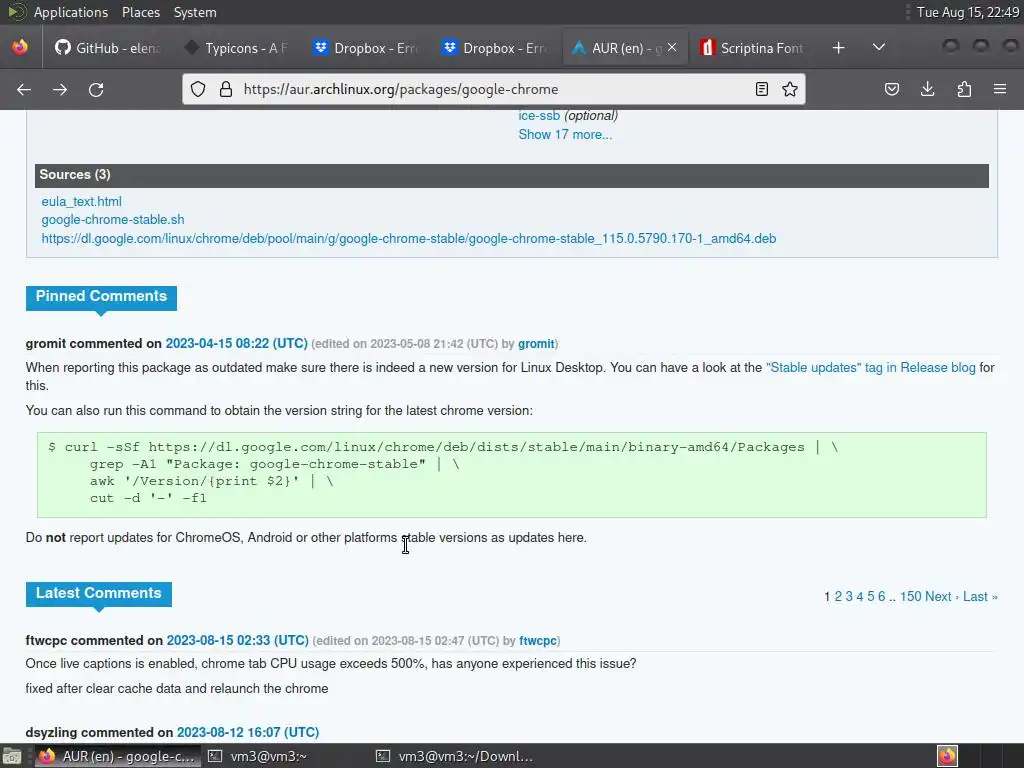Reload the current AUR page

pyautogui.click(x=96, y=89)
